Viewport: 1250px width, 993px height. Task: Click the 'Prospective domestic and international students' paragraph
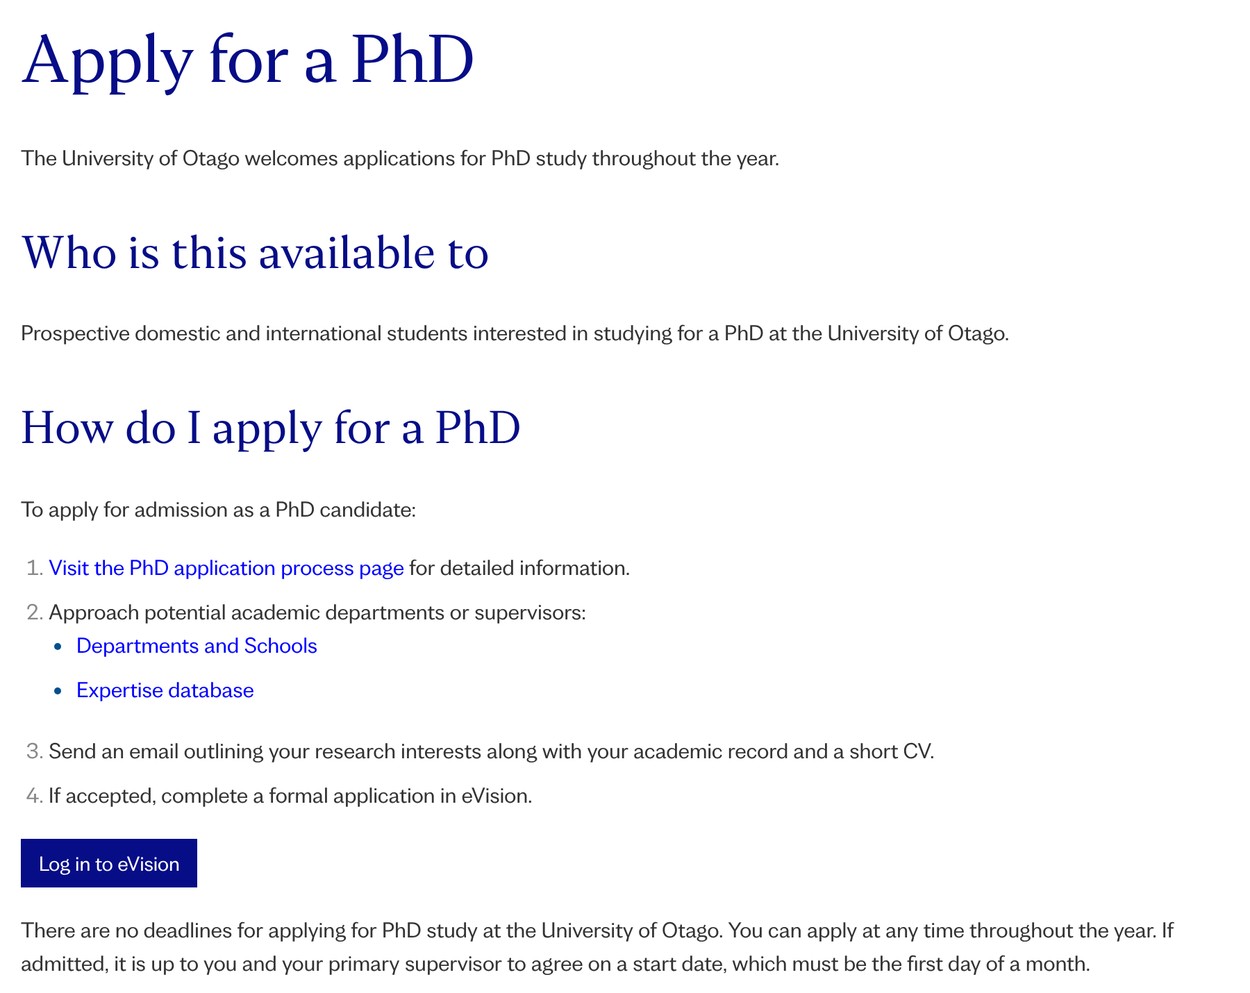[515, 333]
